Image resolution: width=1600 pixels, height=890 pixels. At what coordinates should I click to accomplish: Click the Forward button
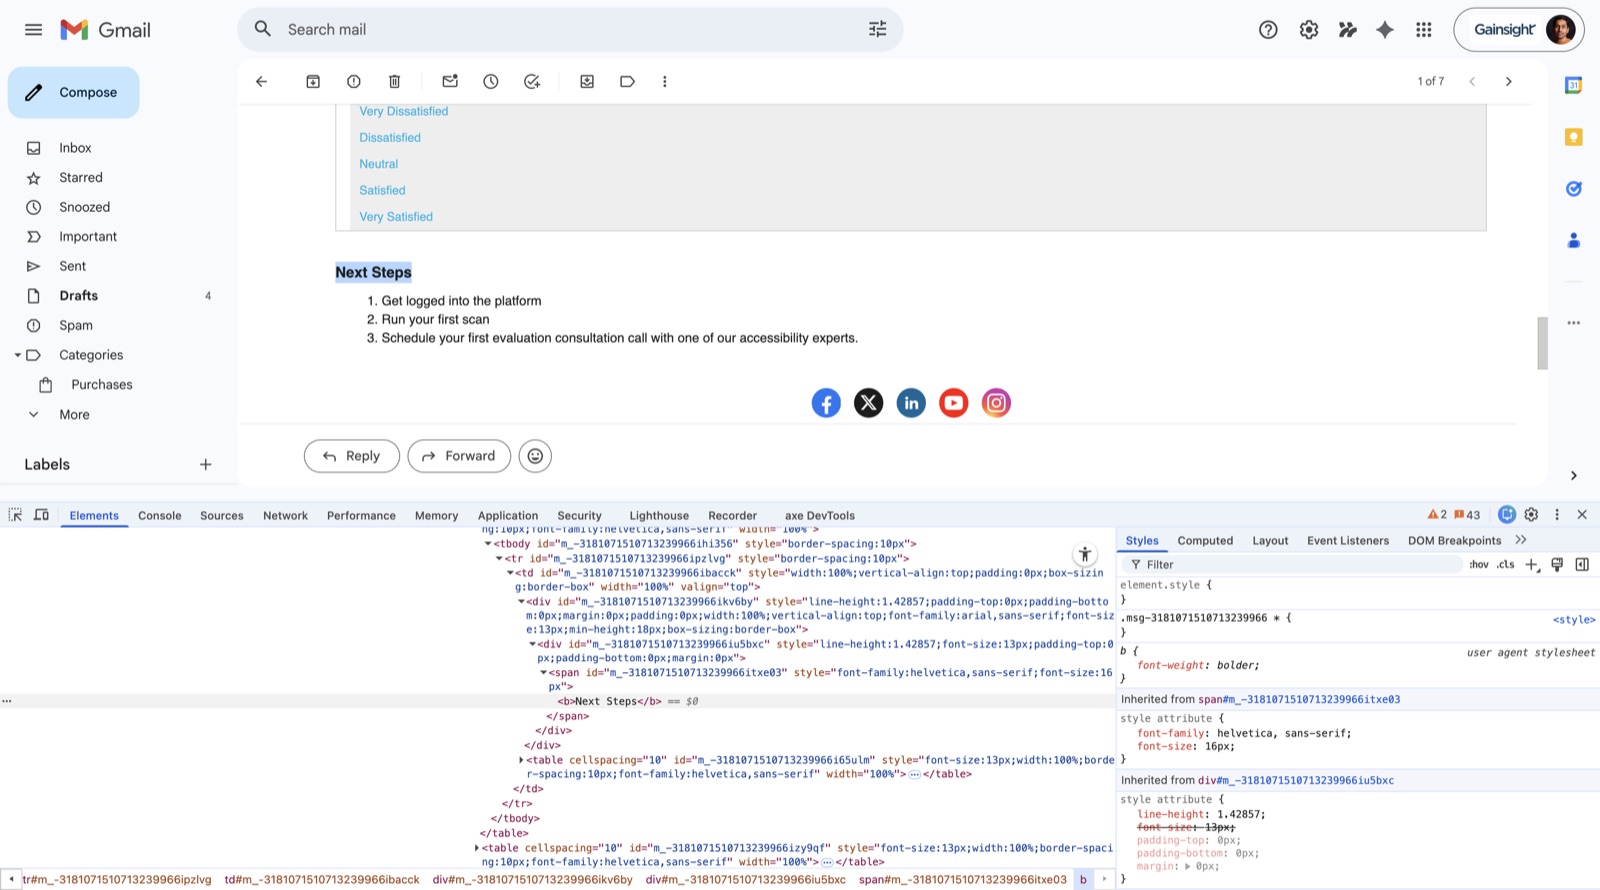459,456
